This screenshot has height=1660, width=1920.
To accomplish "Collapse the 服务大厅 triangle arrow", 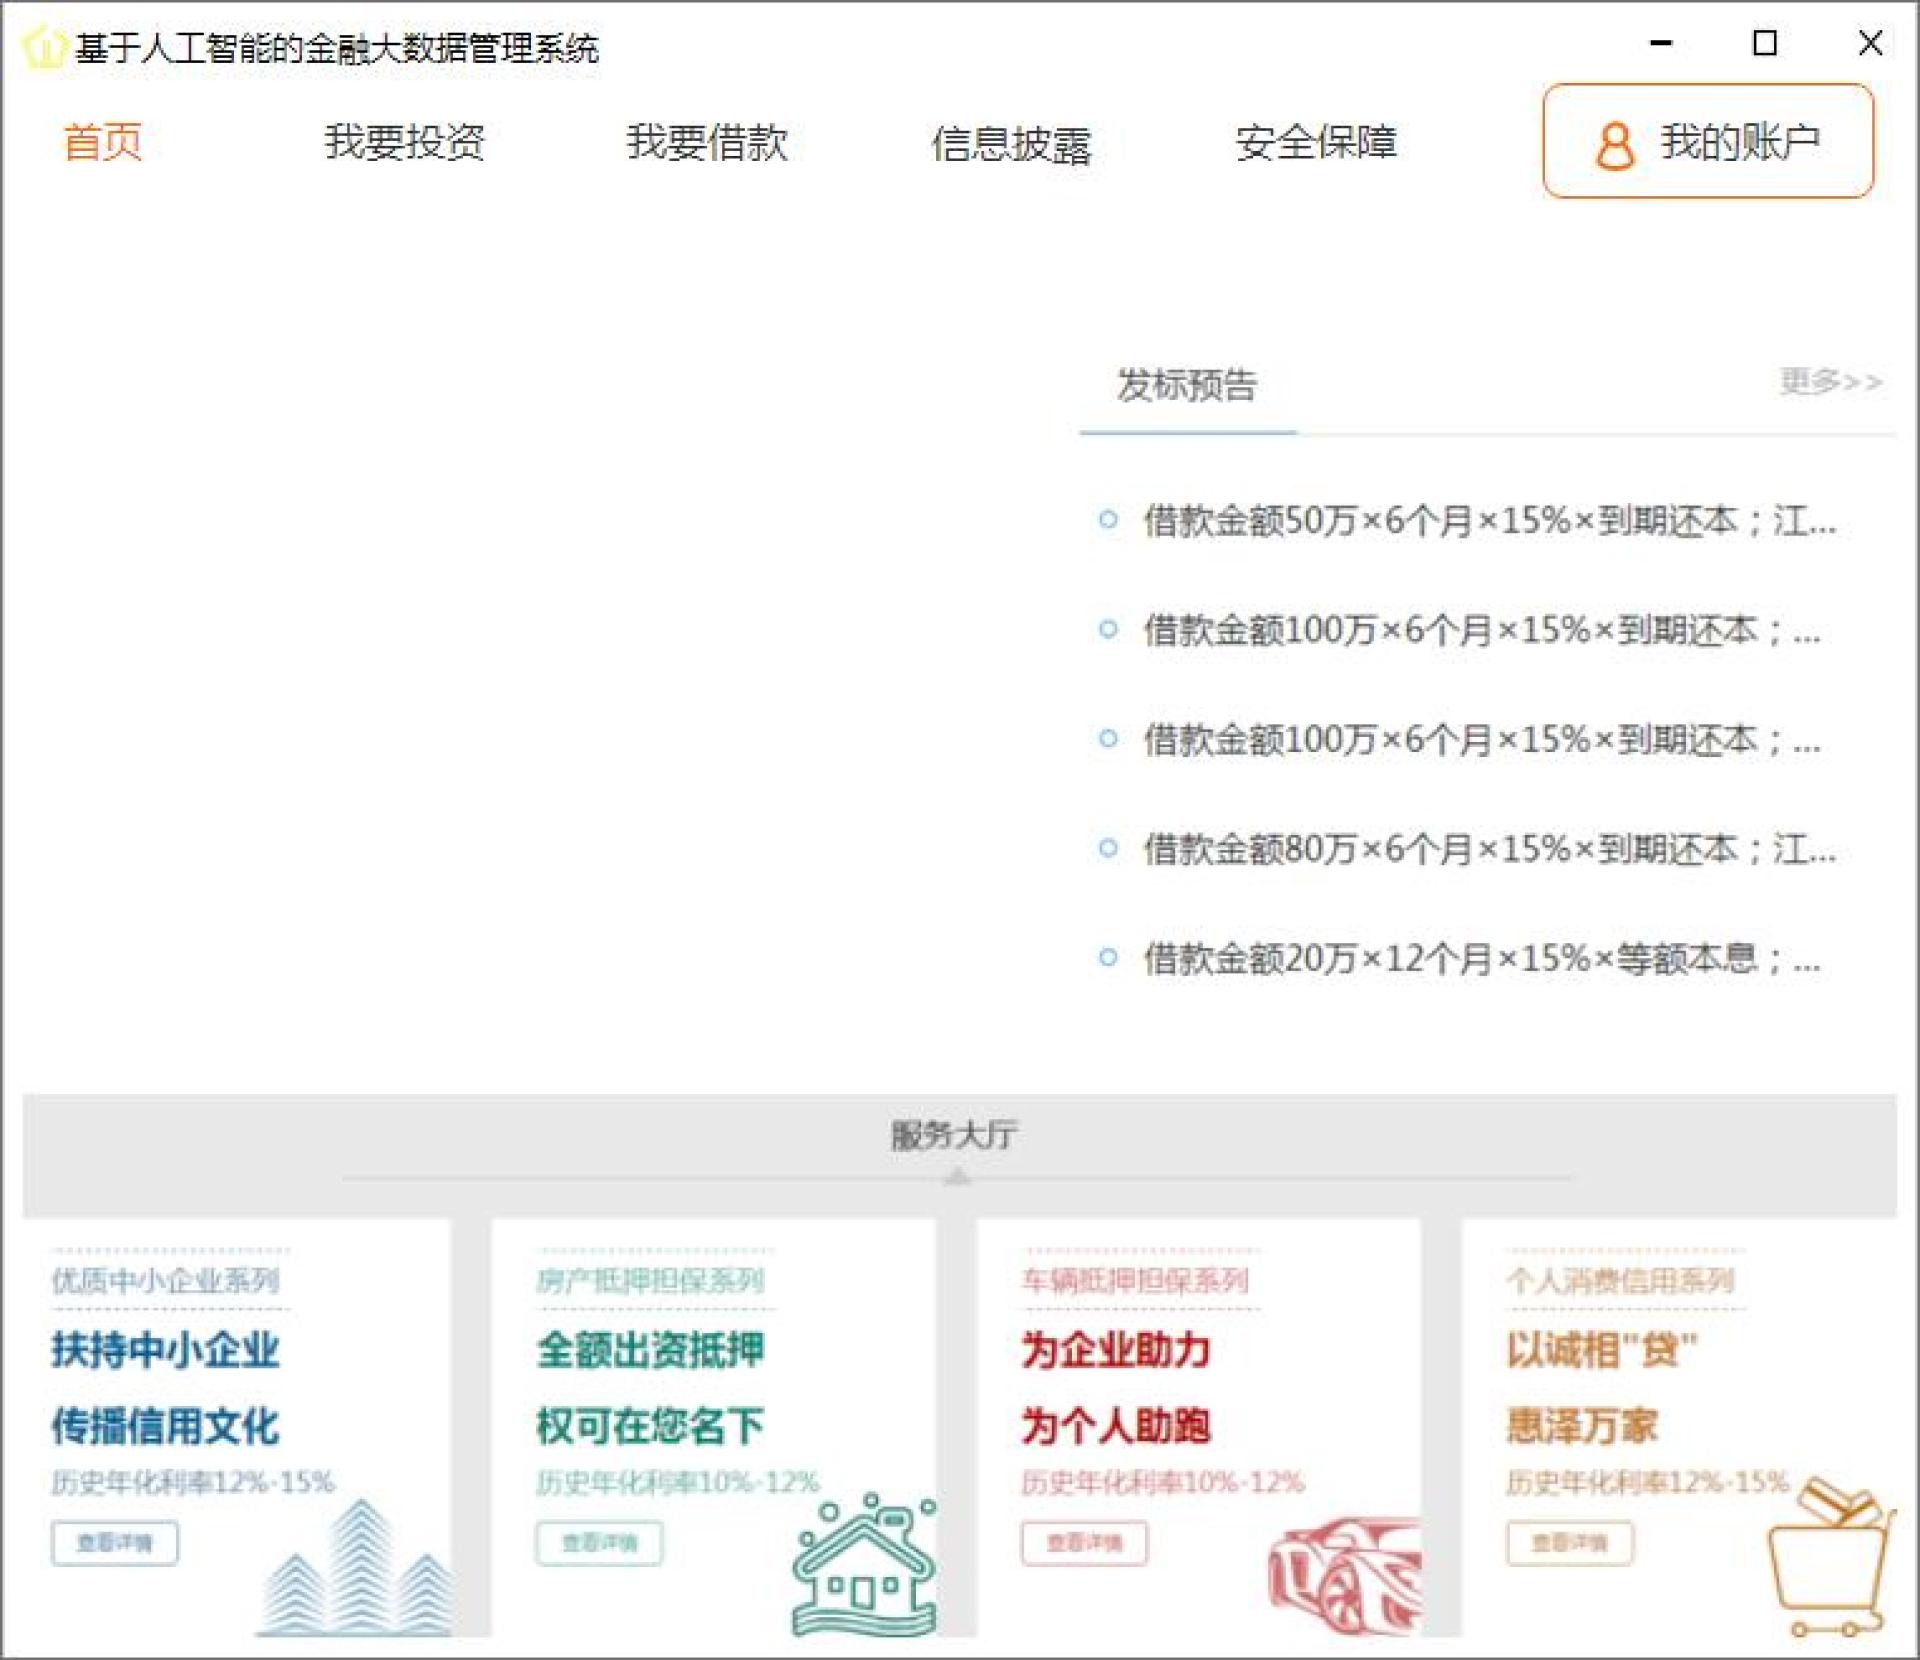I will coord(957,1178).
